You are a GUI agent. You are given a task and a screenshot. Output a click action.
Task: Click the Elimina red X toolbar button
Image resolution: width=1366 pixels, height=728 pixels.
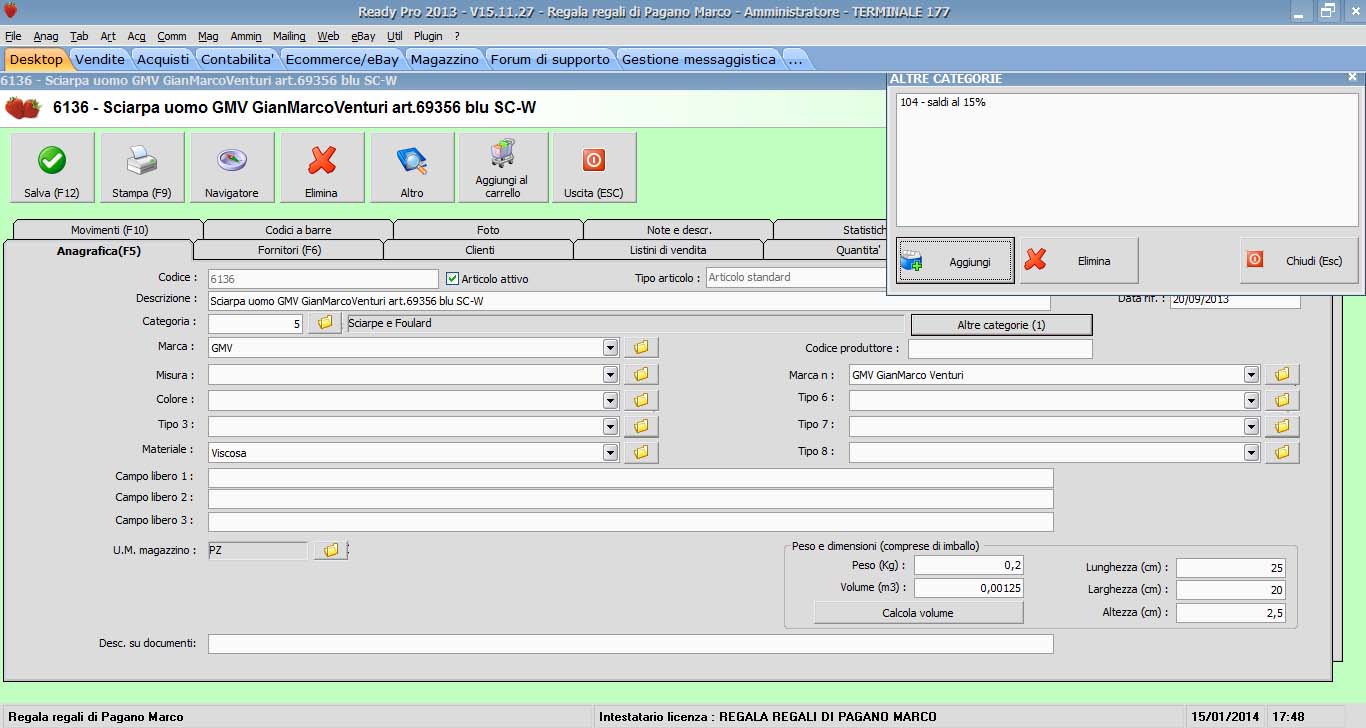tap(322, 168)
